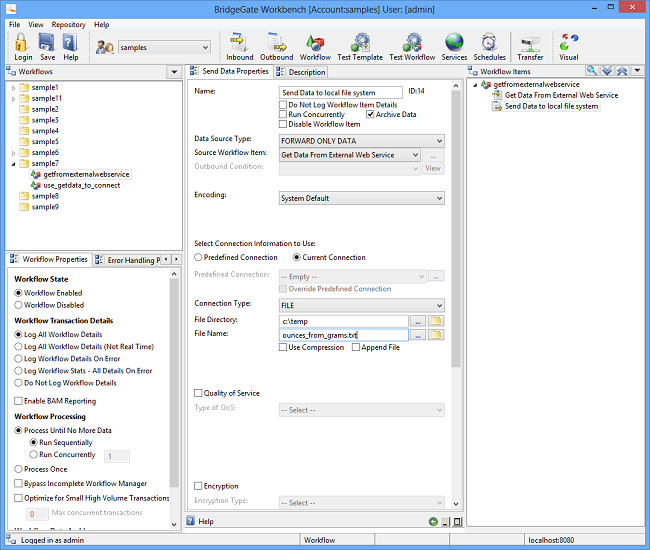Open the Repository menu

68,24
